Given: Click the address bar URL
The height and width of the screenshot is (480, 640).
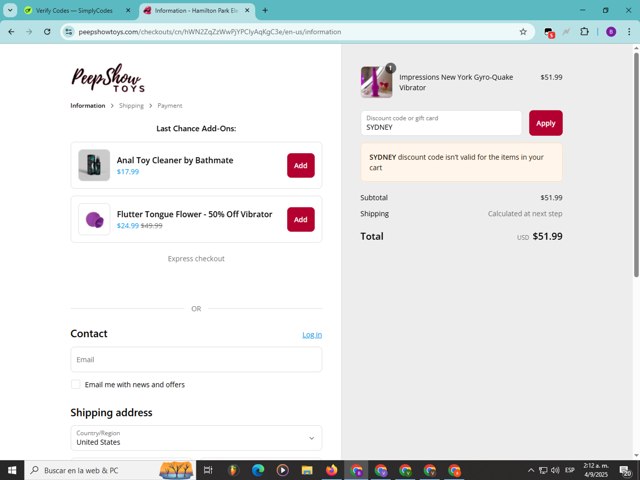Looking at the screenshot, I should [x=210, y=32].
